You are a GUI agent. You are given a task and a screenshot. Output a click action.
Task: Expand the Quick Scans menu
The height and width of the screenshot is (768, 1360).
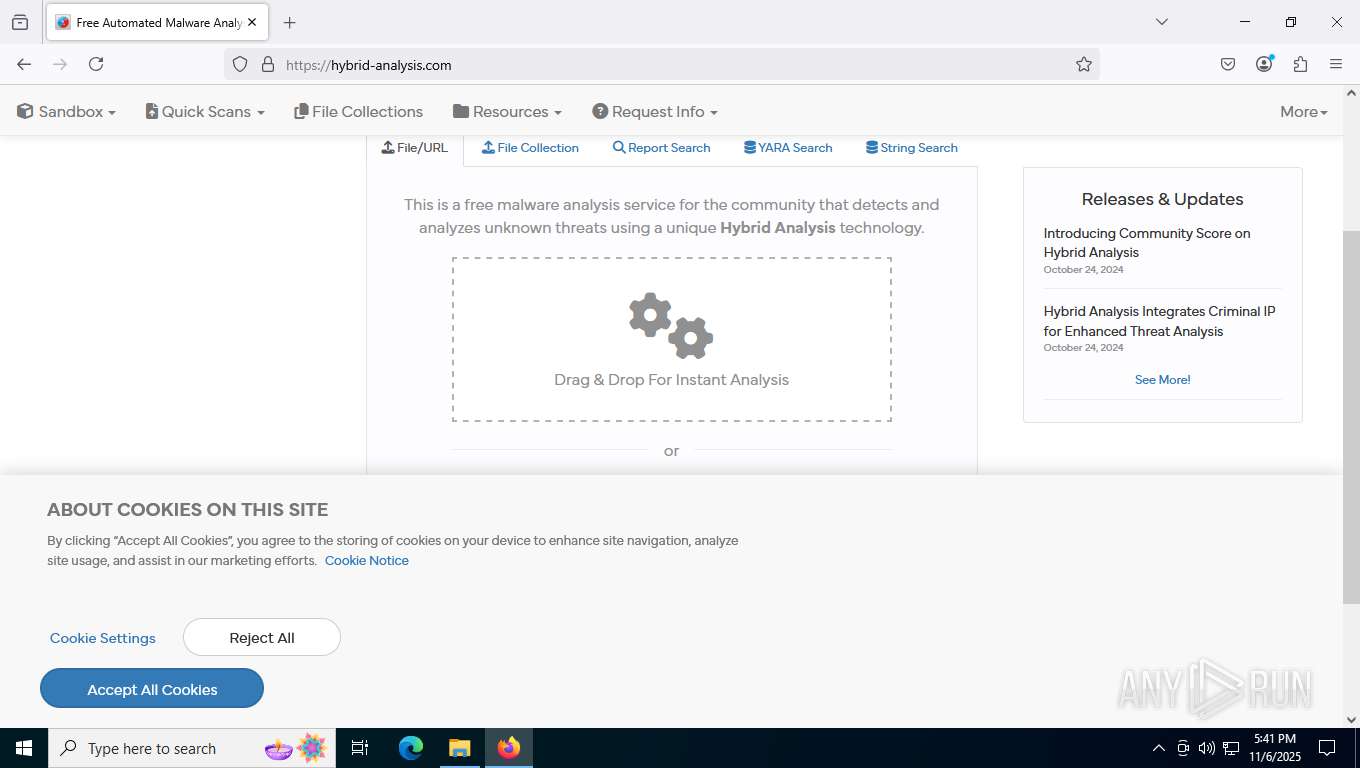point(205,112)
